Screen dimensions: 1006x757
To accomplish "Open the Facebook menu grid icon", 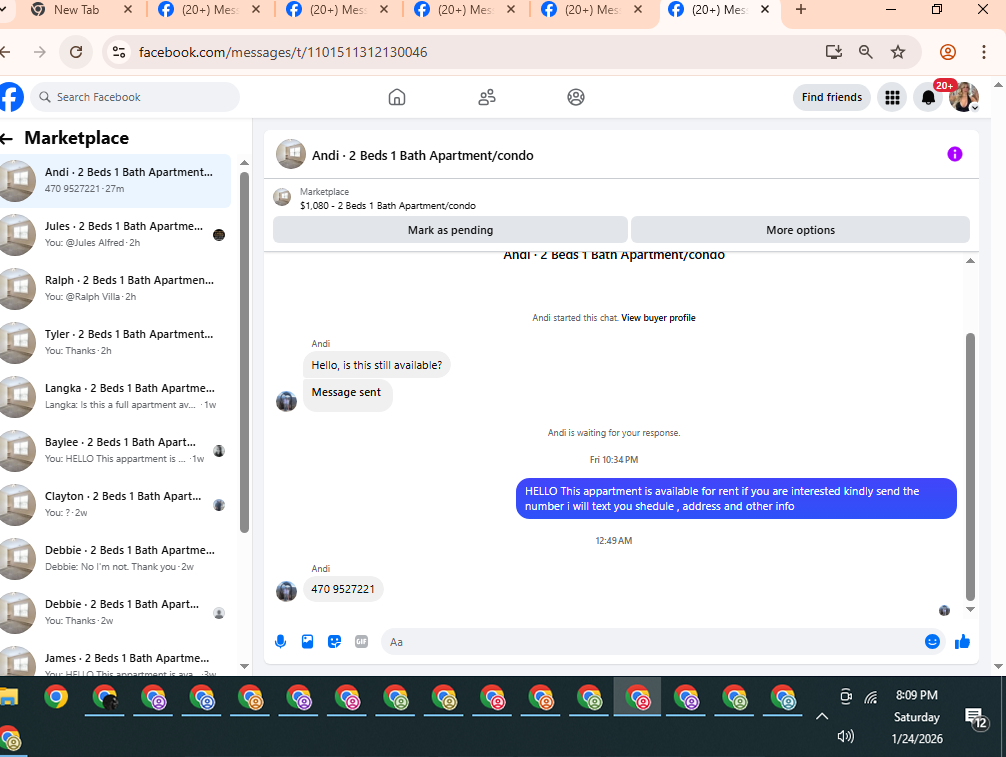I will pyautogui.click(x=892, y=98).
